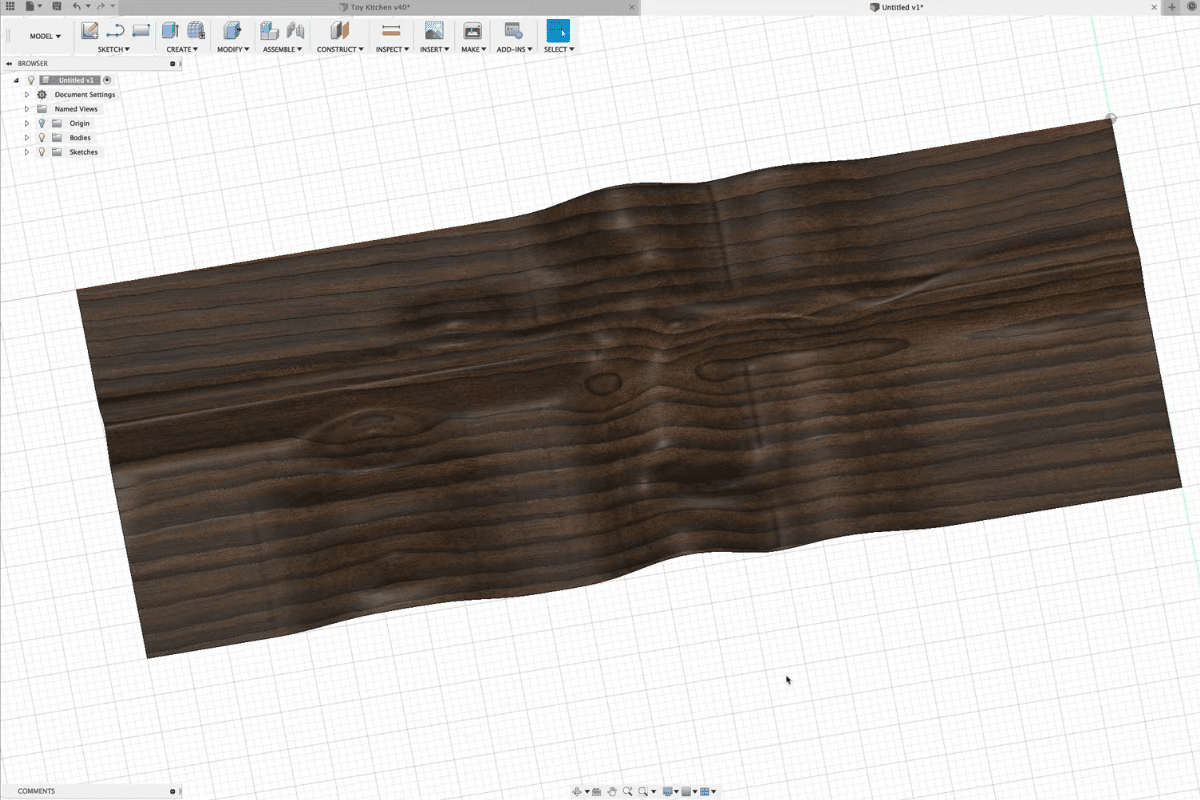Click the Measure icon above Inspect

(391, 30)
